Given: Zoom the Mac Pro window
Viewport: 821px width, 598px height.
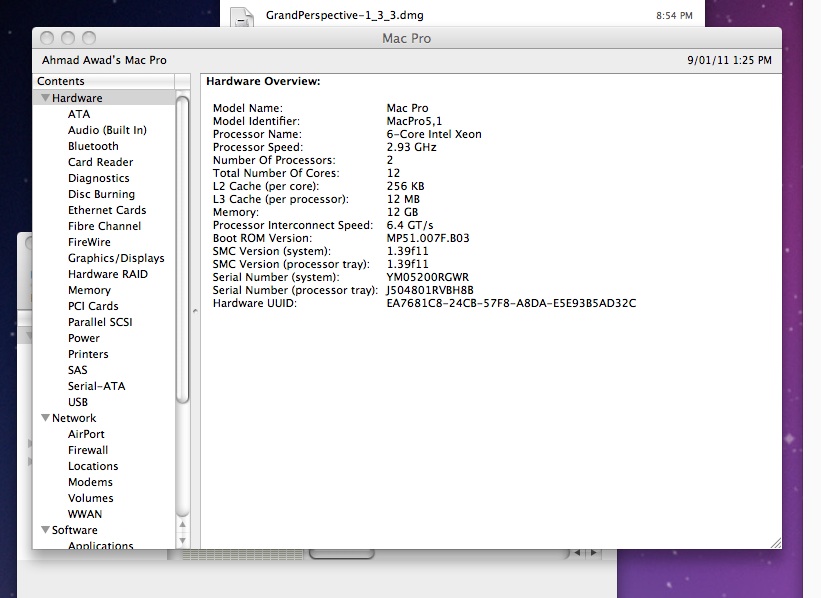Looking at the screenshot, I should [89, 38].
